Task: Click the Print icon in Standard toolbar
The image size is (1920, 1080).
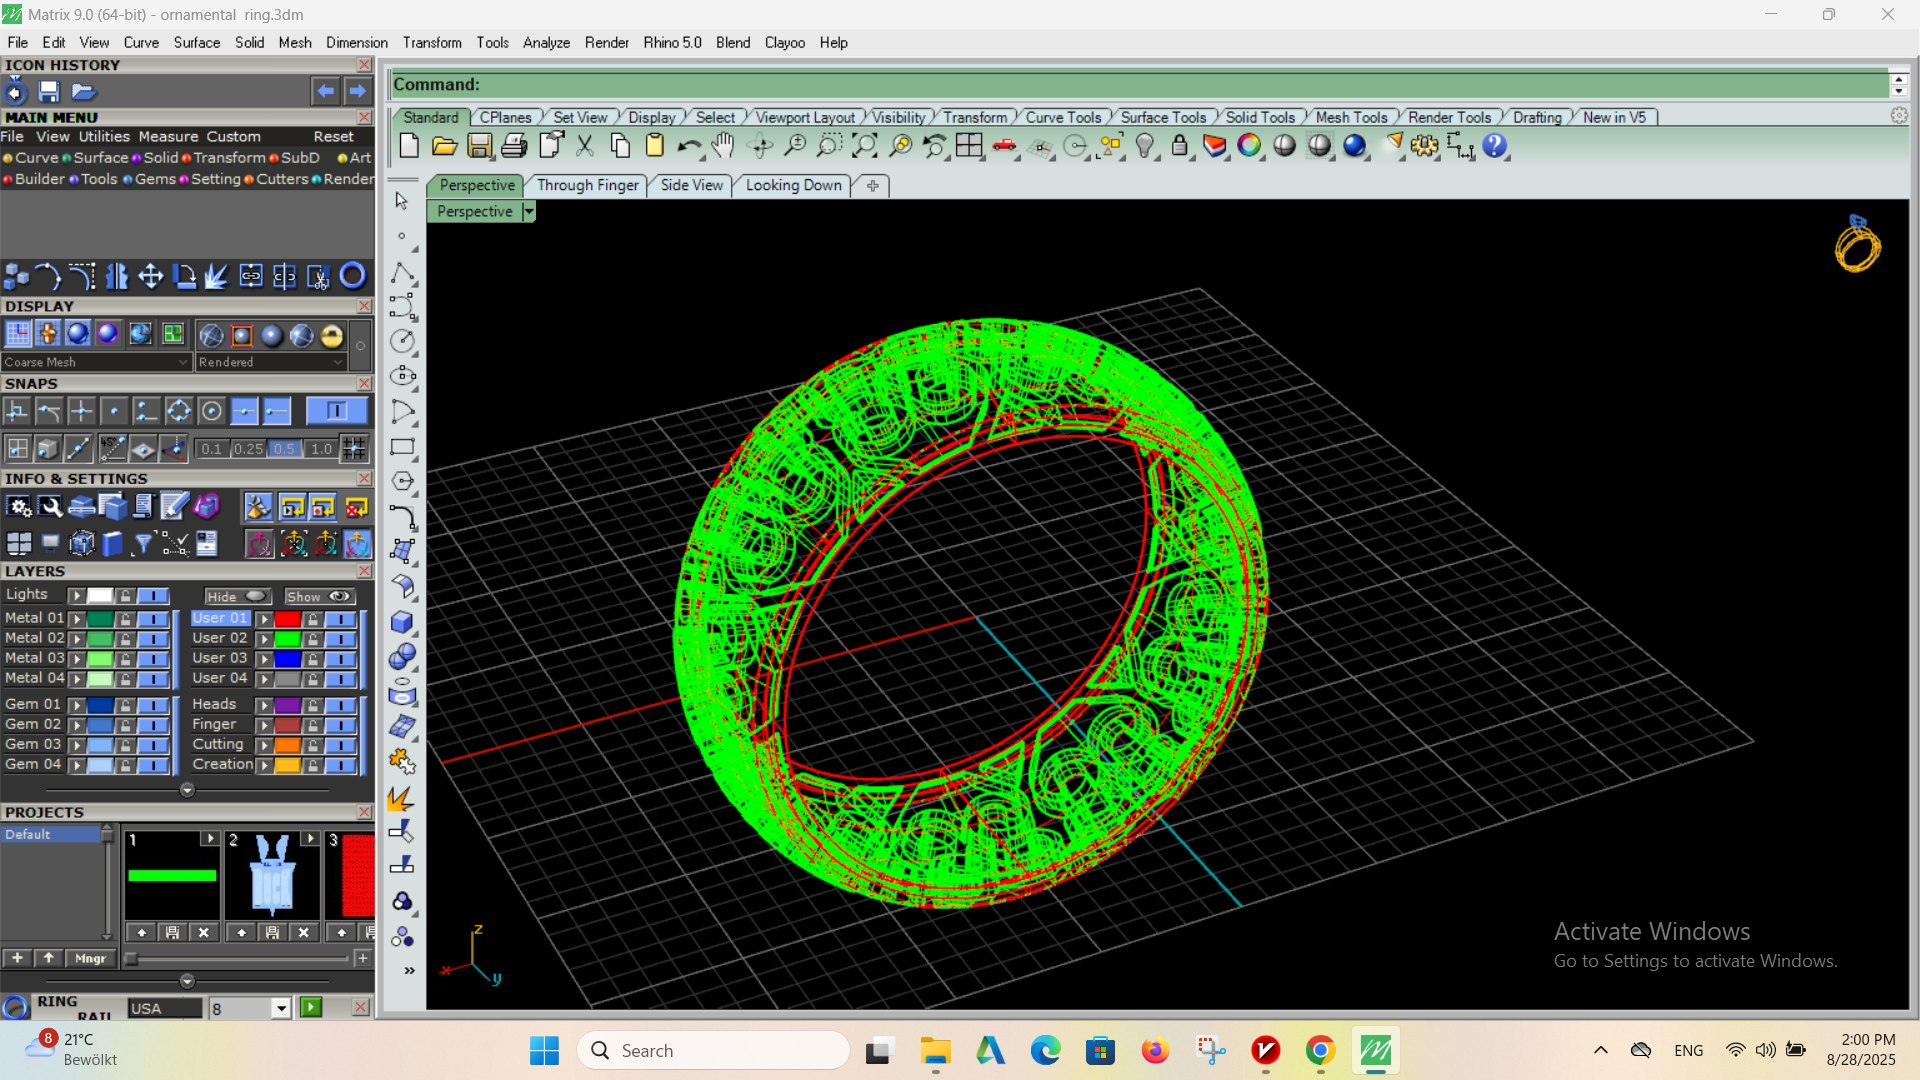Action: (x=514, y=146)
